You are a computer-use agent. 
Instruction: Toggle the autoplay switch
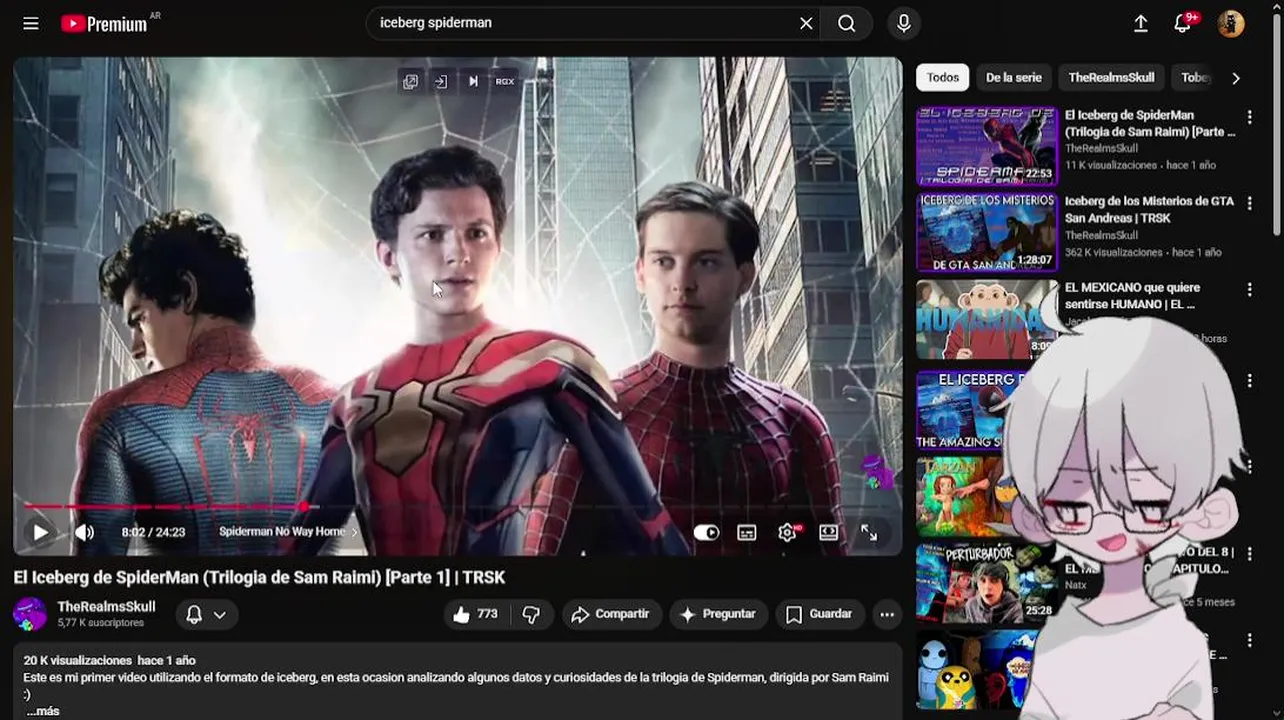tap(706, 532)
